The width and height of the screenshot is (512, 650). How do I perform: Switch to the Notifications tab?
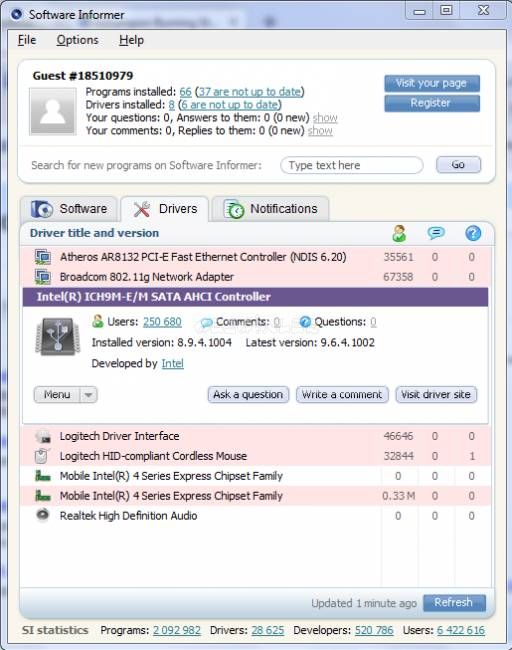(271, 209)
